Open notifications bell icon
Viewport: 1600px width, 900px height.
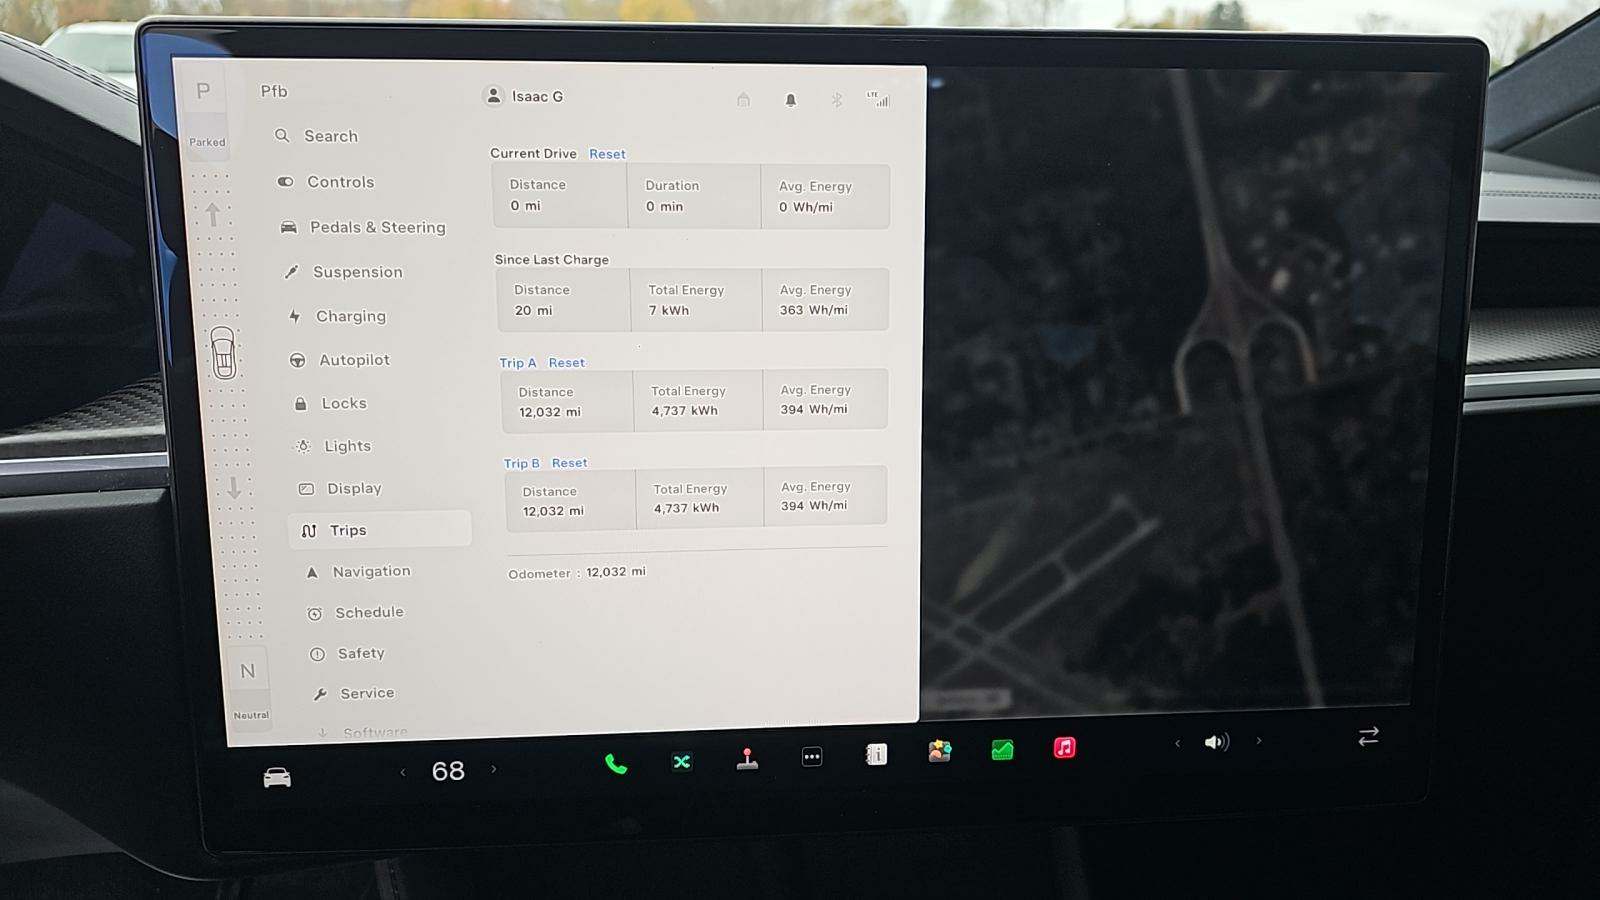click(790, 100)
